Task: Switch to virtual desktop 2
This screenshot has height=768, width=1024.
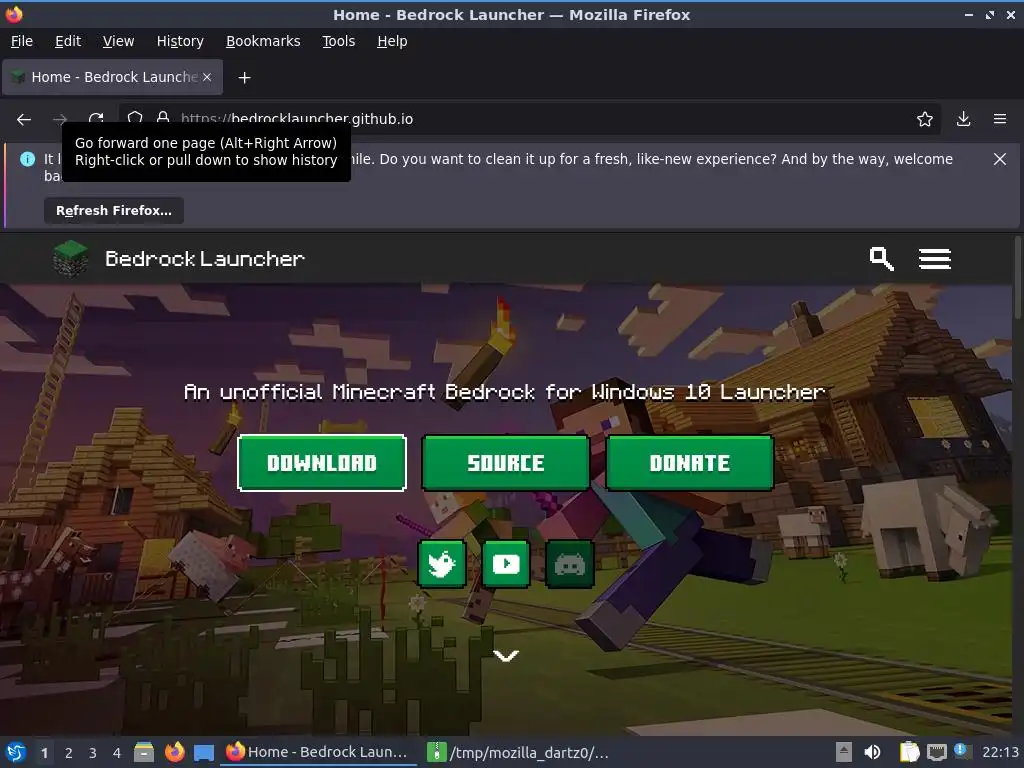Action: (69, 753)
